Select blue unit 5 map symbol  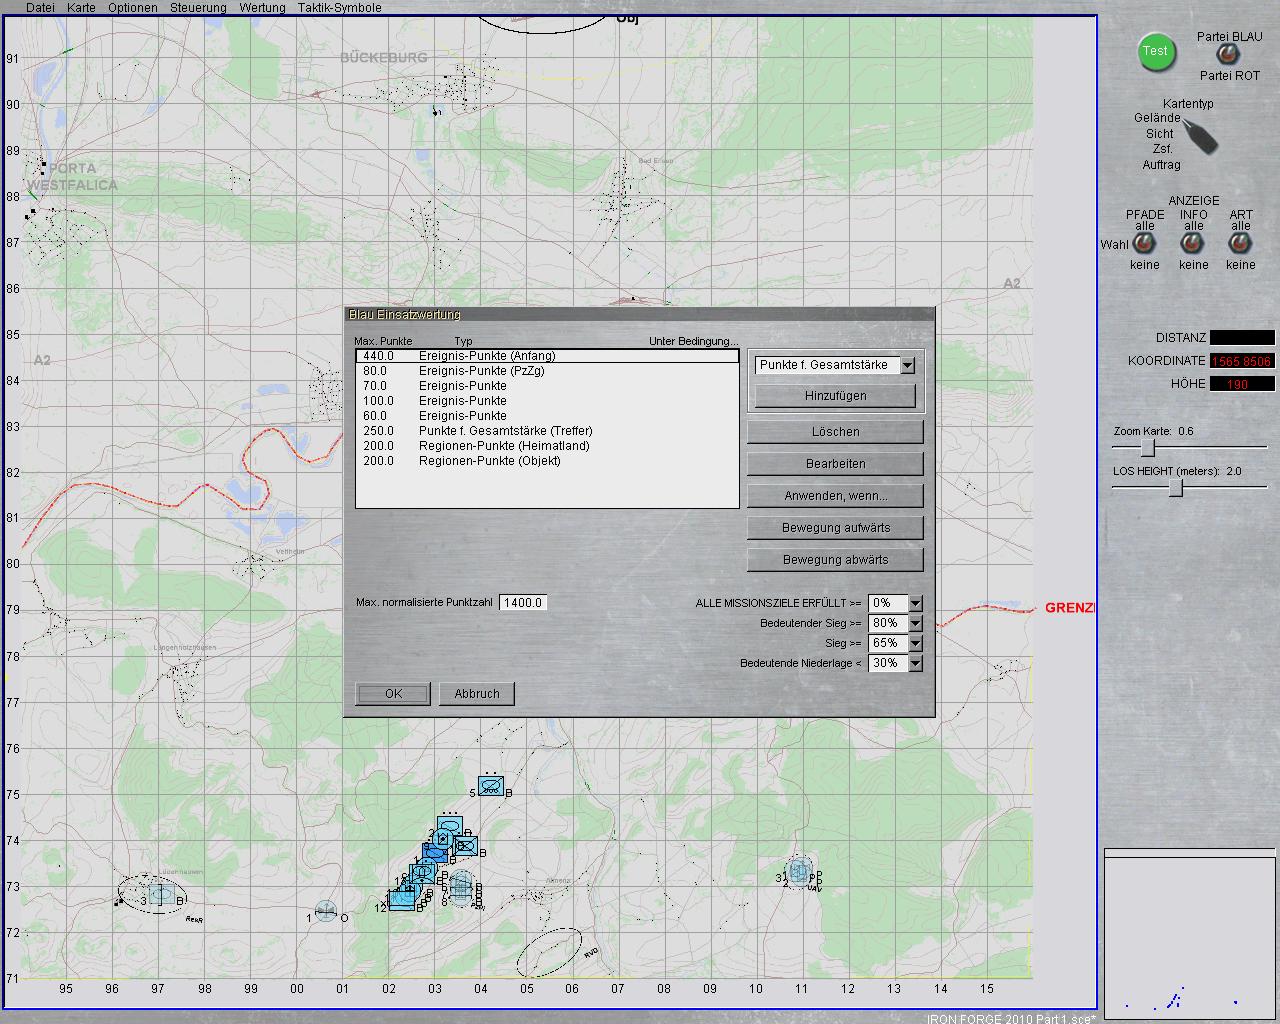pyautogui.click(x=490, y=786)
